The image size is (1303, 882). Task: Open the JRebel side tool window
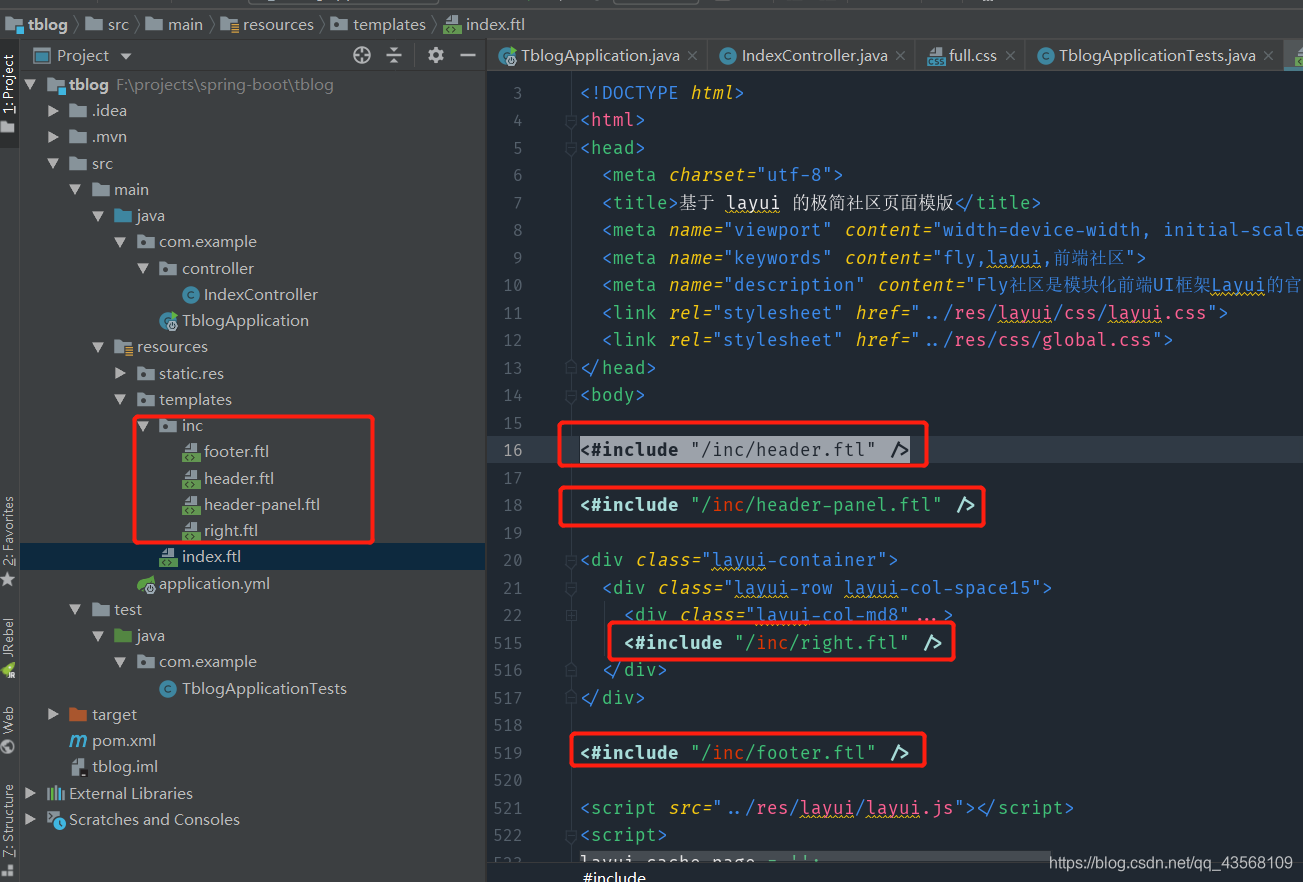pyautogui.click(x=9, y=648)
